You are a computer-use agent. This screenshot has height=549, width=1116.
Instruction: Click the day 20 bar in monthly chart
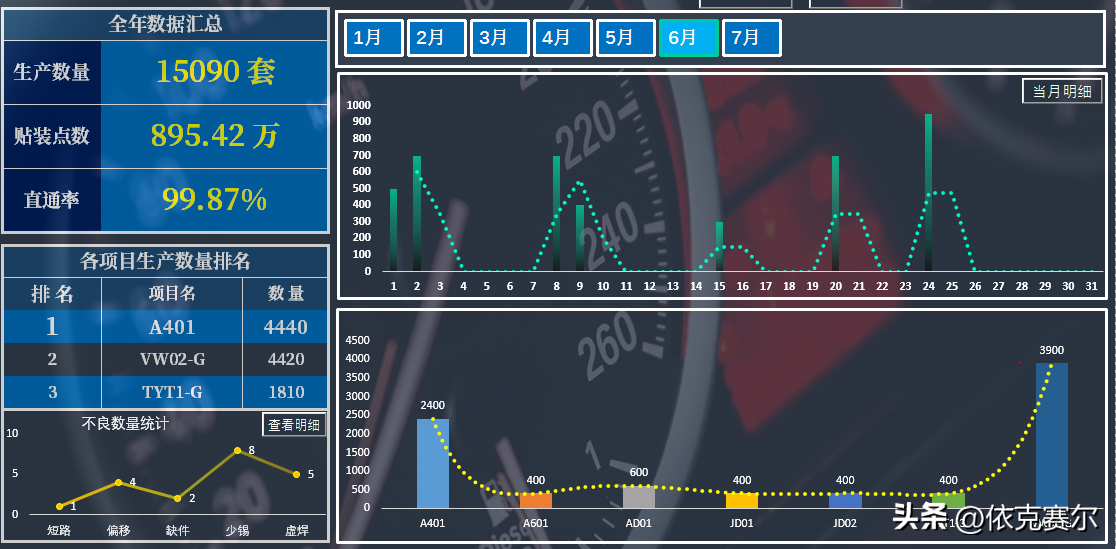[x=836, y=214]
